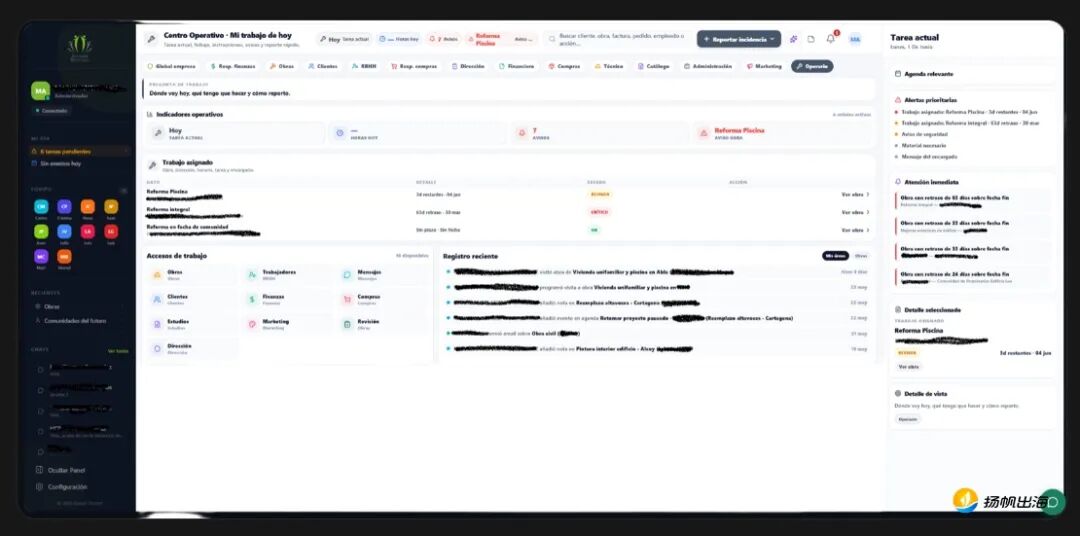
Task: Click Ver obra button in Detalle seleccionado
Action: point(908,367)
